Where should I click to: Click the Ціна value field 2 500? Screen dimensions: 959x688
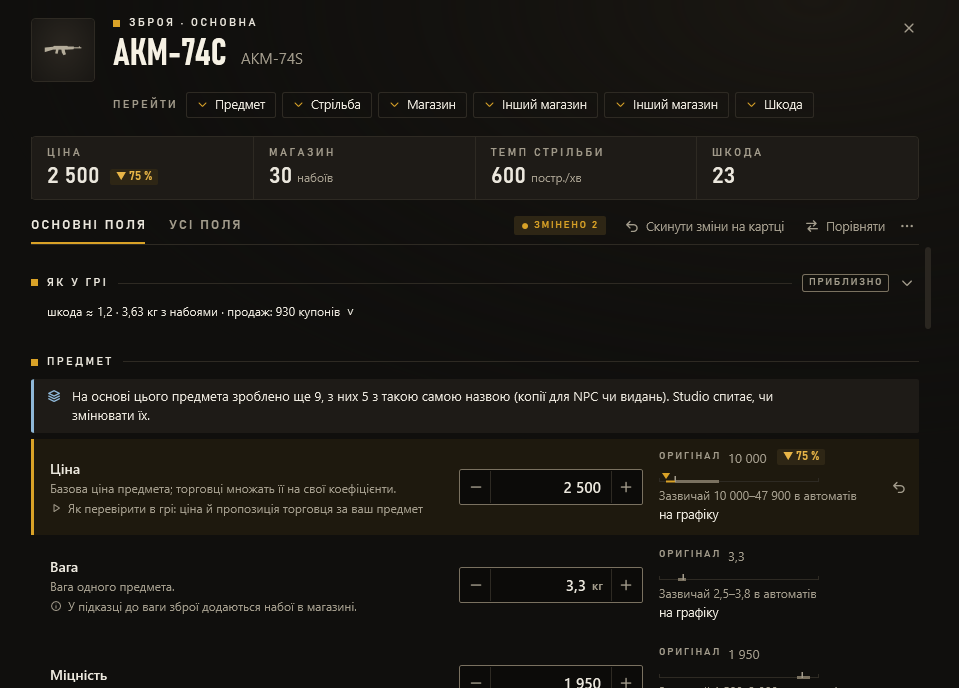point(550,487)
